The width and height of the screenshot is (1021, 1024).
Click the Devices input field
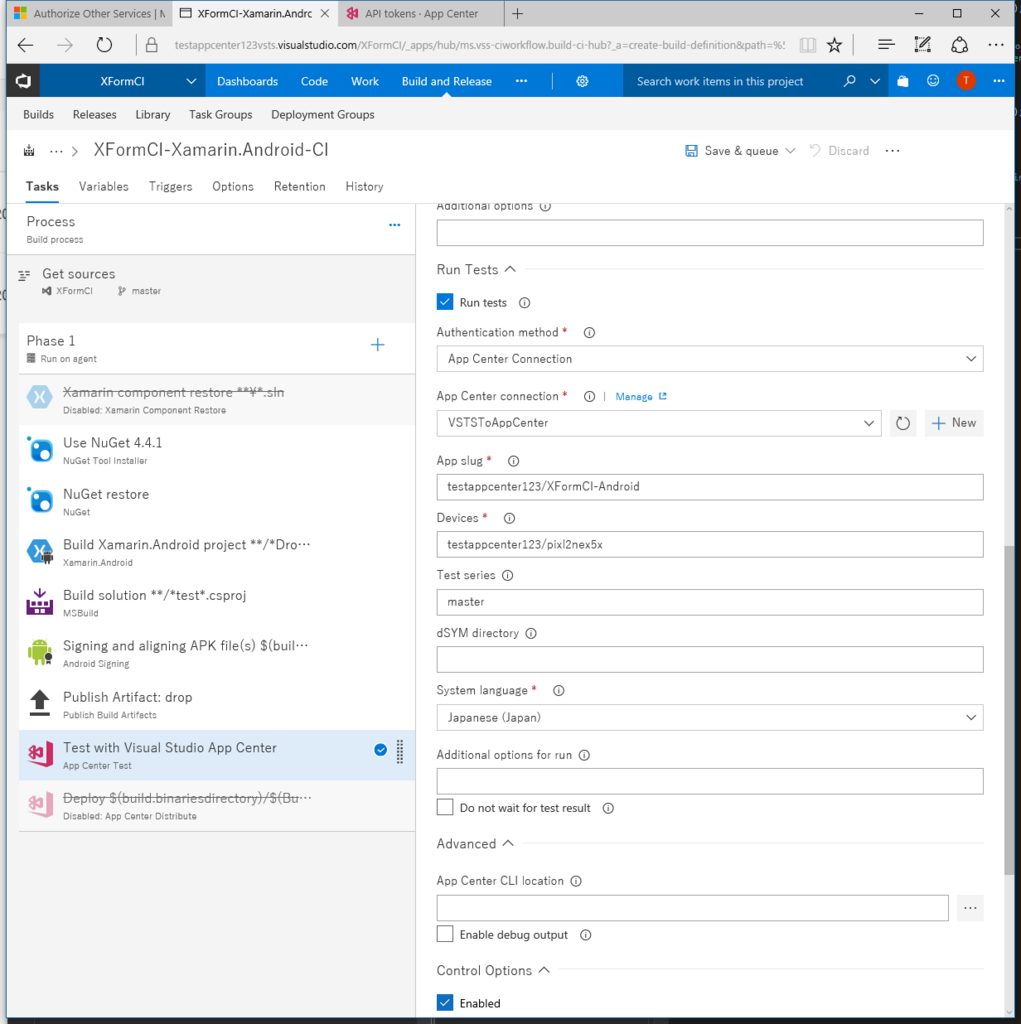709,545
